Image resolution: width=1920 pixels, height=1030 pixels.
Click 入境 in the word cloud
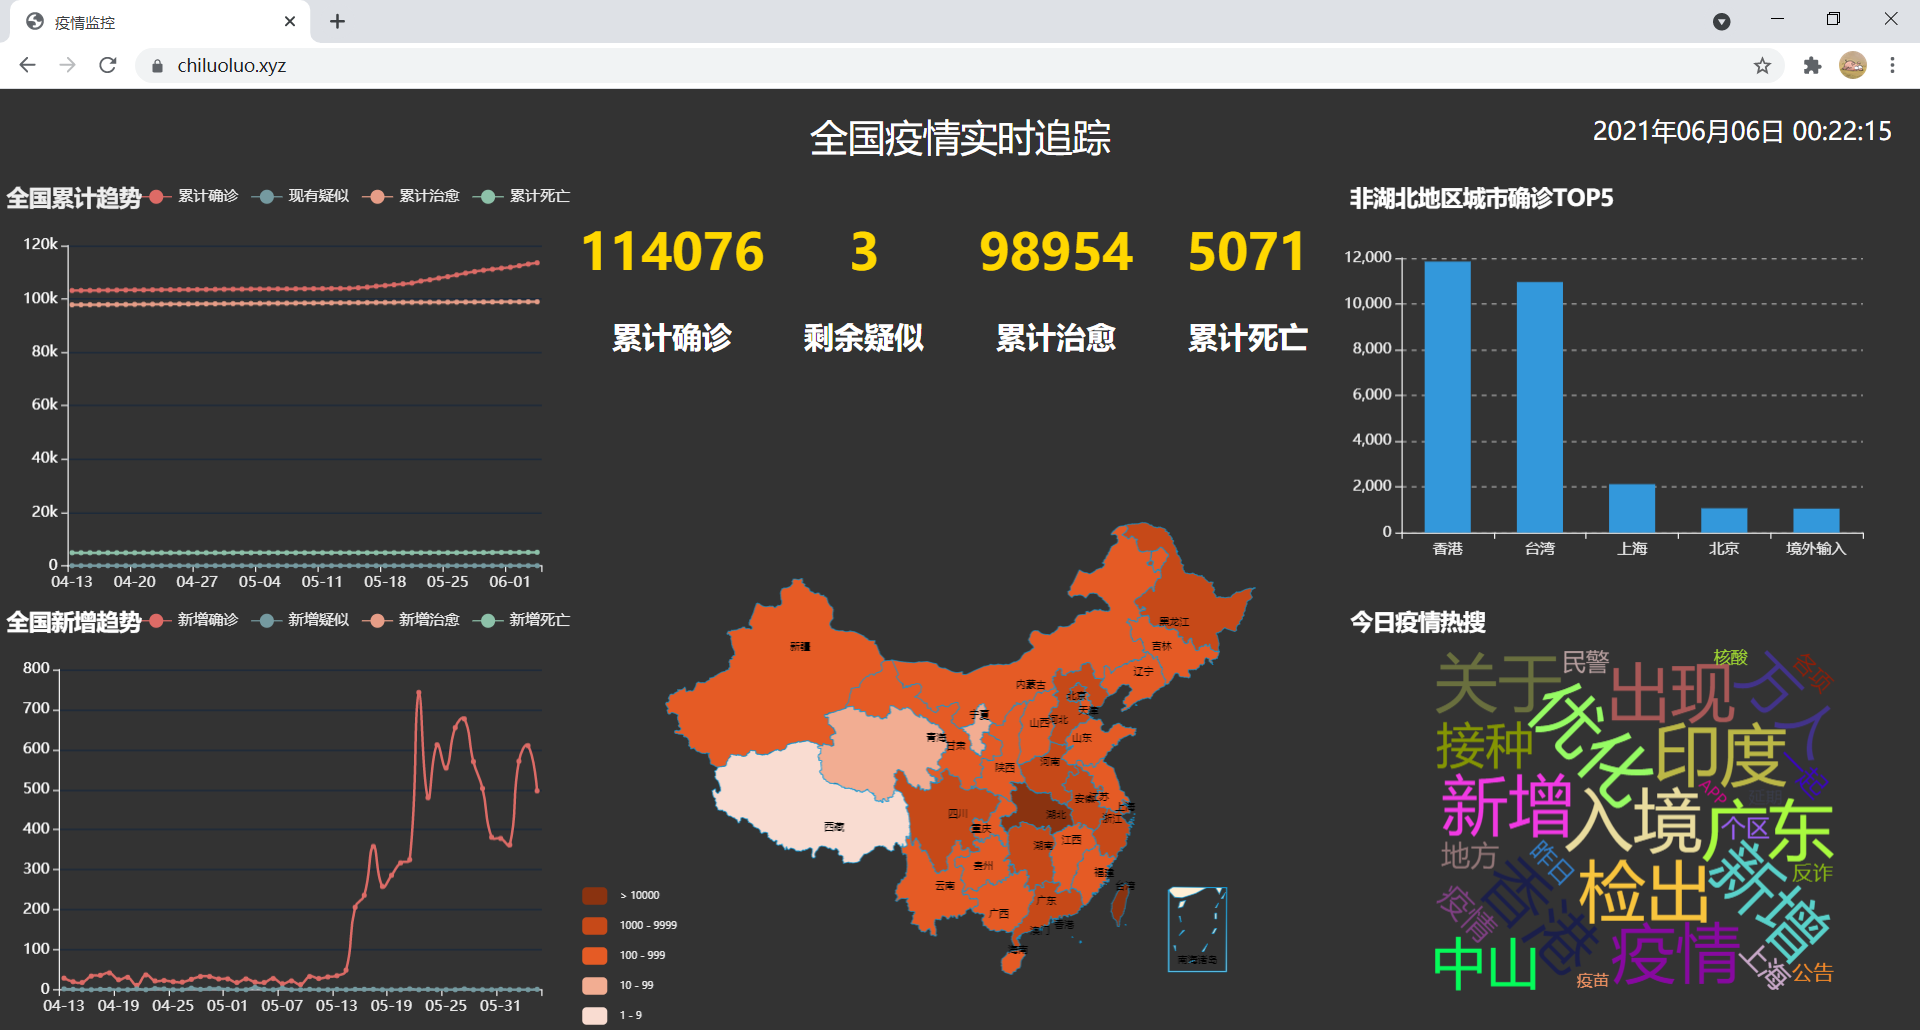click(x=1633, y=820)
